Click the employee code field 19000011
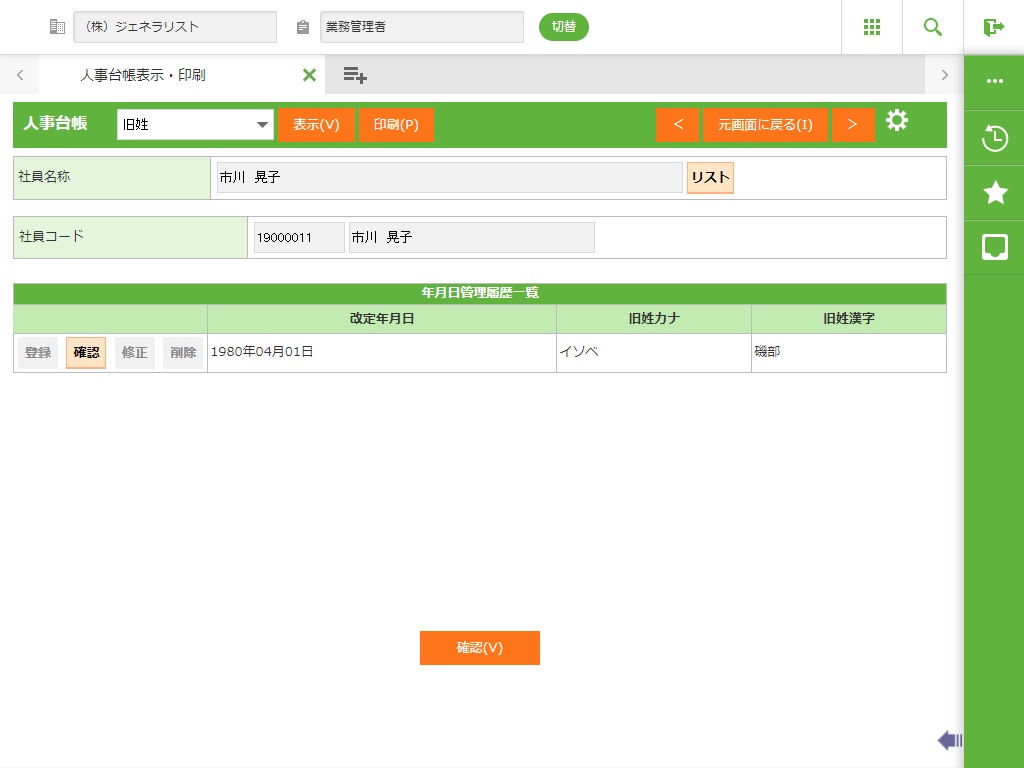 point(299,238)
